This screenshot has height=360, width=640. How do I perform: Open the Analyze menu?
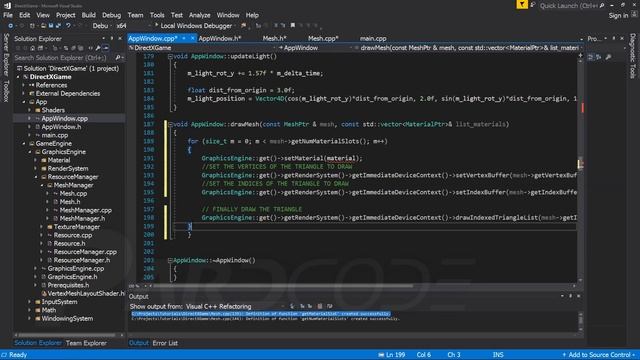click(x=200, y=15)
